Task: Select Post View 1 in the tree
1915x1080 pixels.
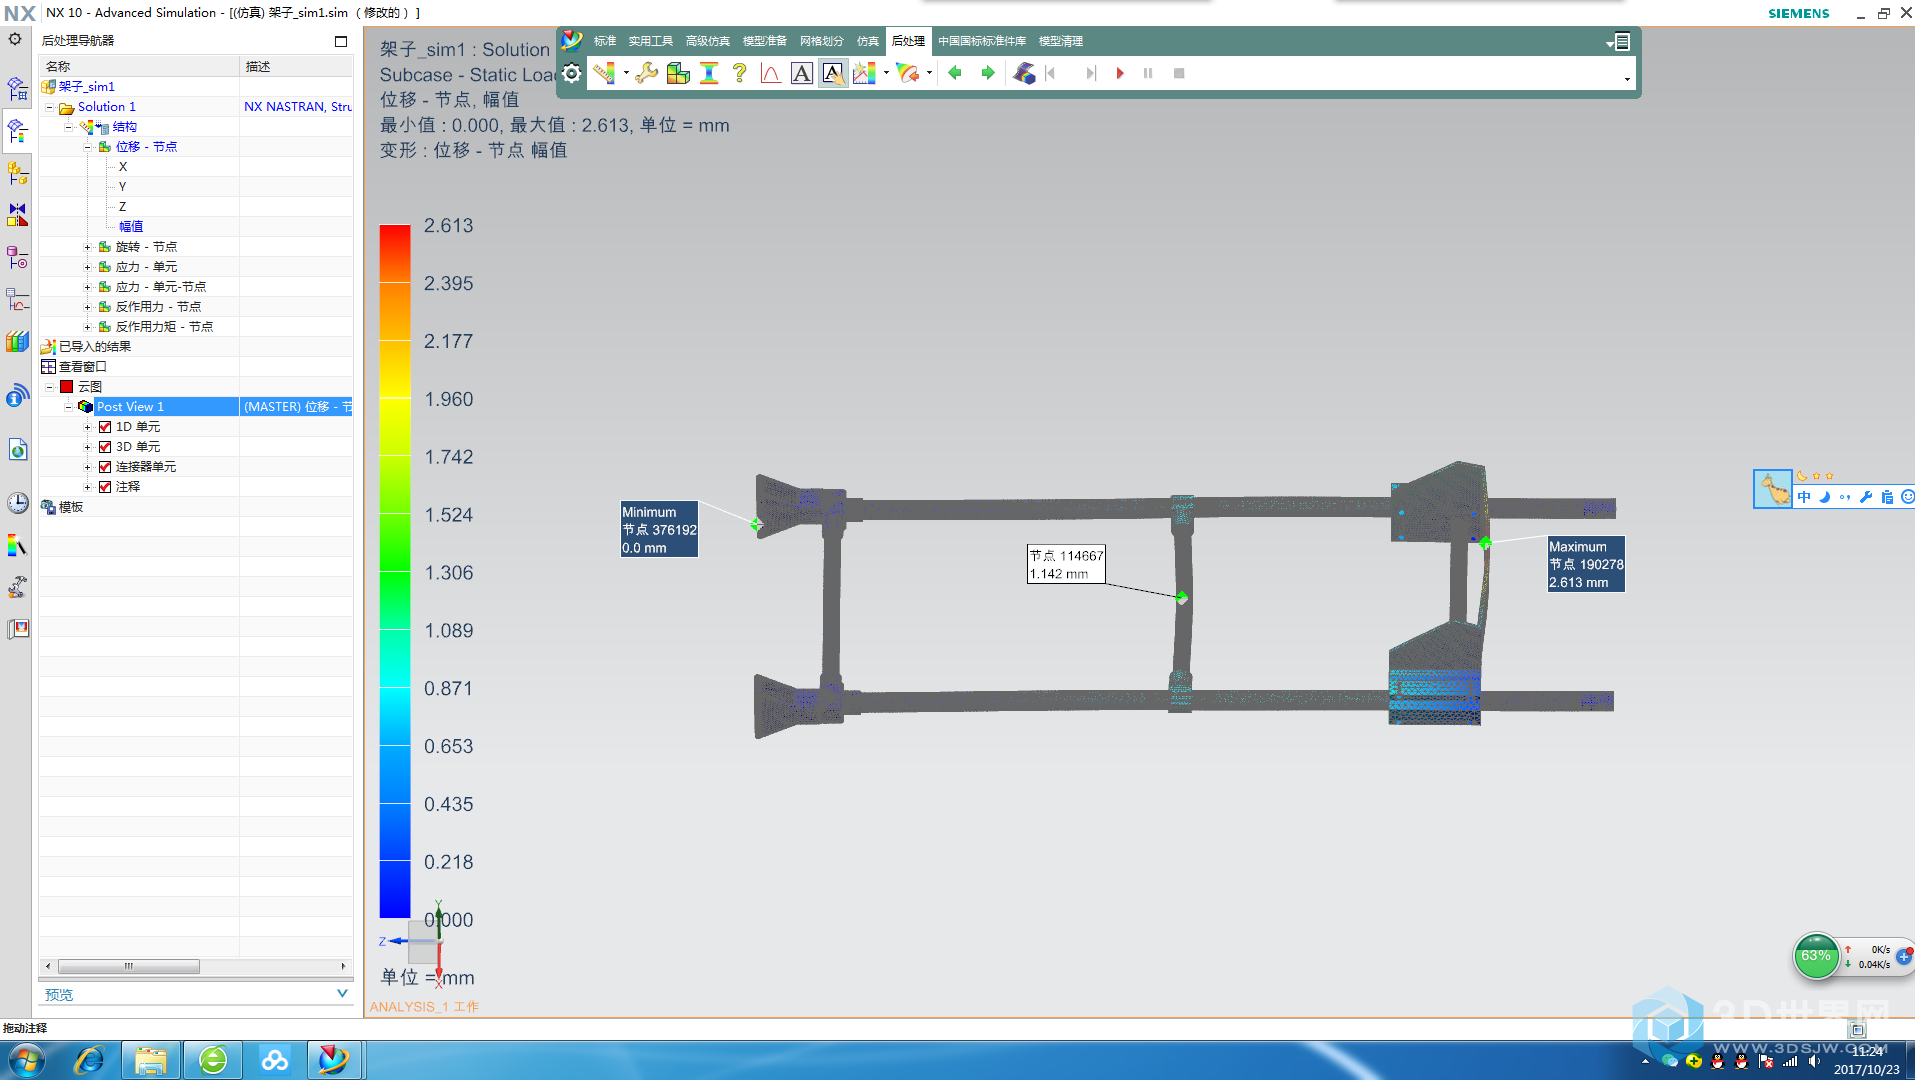Action: tap(130, 407)
